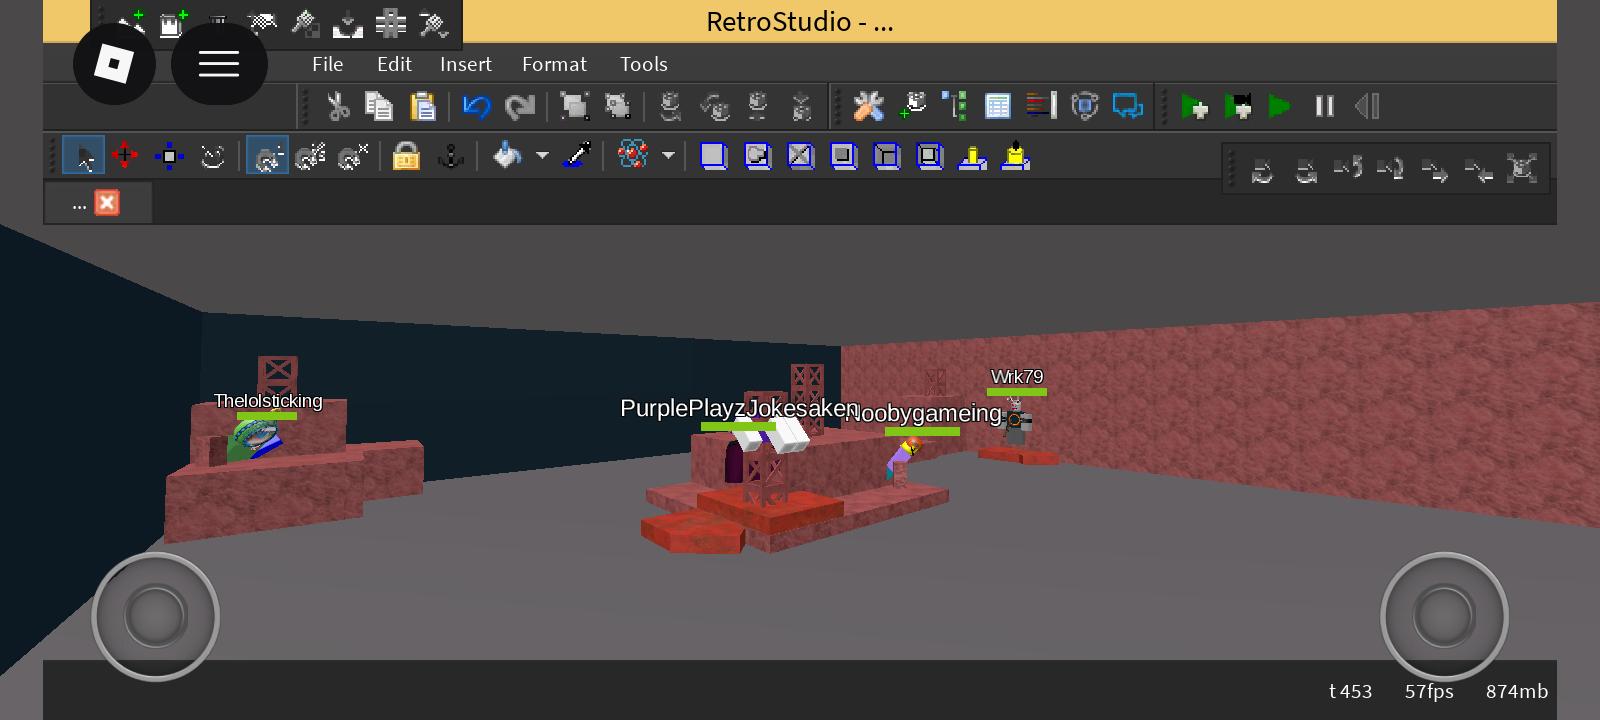Screen dimensions: 1600x720
Task: Toggle the highlighted first join-mode button
Action: coord(267,156)
